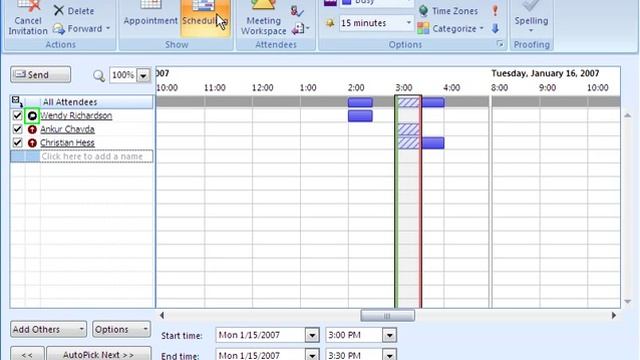Image resolution: width=640 pixels, height=360 pixels.
Task: Open the Forward dropdown arrow
Action: tap(108, 29)
